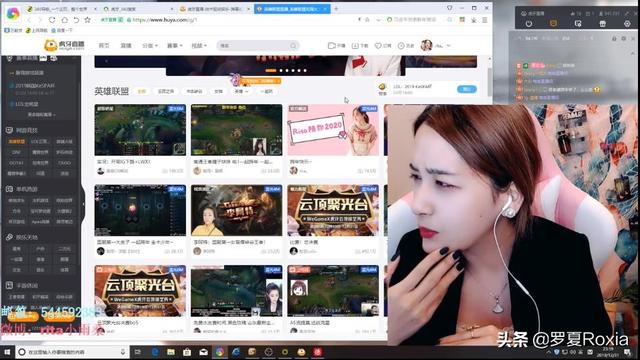This screenshot has width=640, height=360.
Task: Click the orange emoji face in streaming toolbar
Action: (553, 24)
